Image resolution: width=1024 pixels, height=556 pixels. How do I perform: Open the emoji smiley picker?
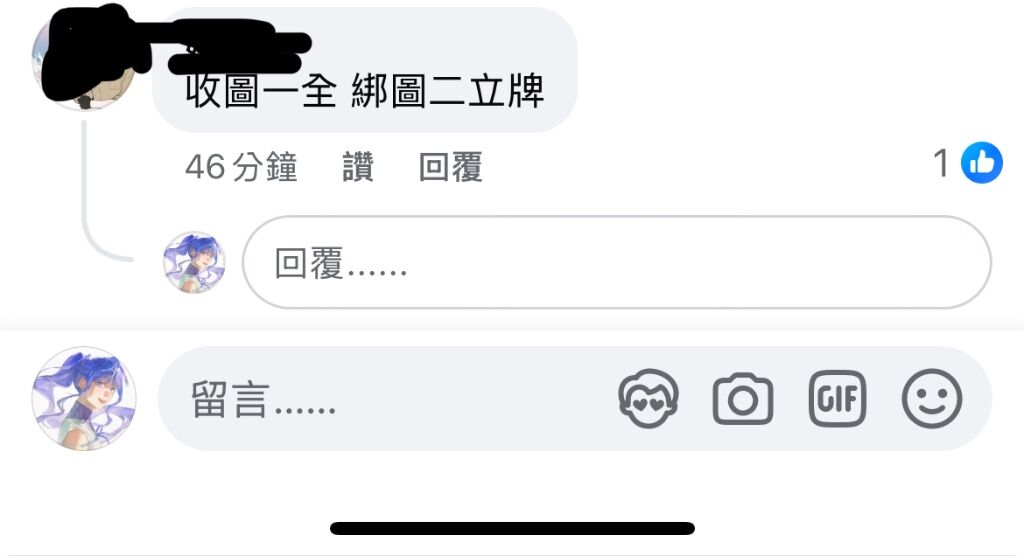coord(932,399)
